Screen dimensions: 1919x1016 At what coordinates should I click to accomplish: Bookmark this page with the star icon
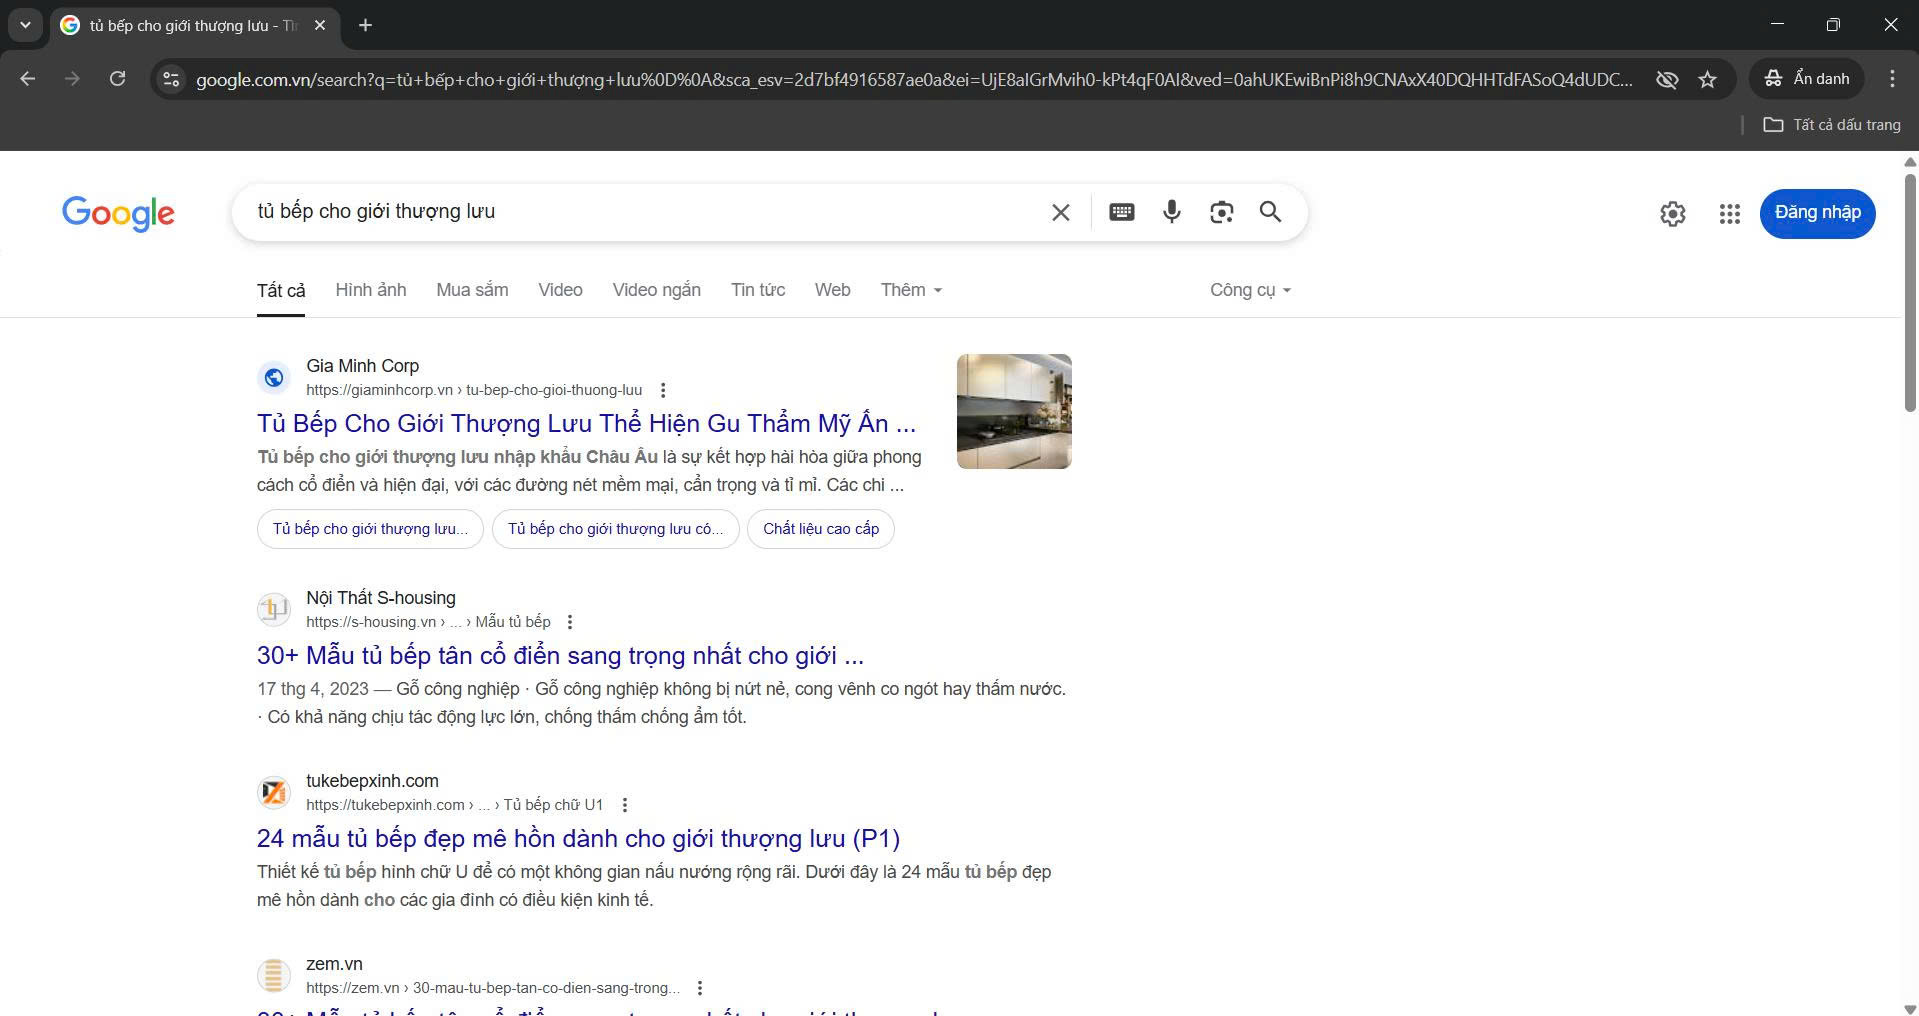(1707, 79)
